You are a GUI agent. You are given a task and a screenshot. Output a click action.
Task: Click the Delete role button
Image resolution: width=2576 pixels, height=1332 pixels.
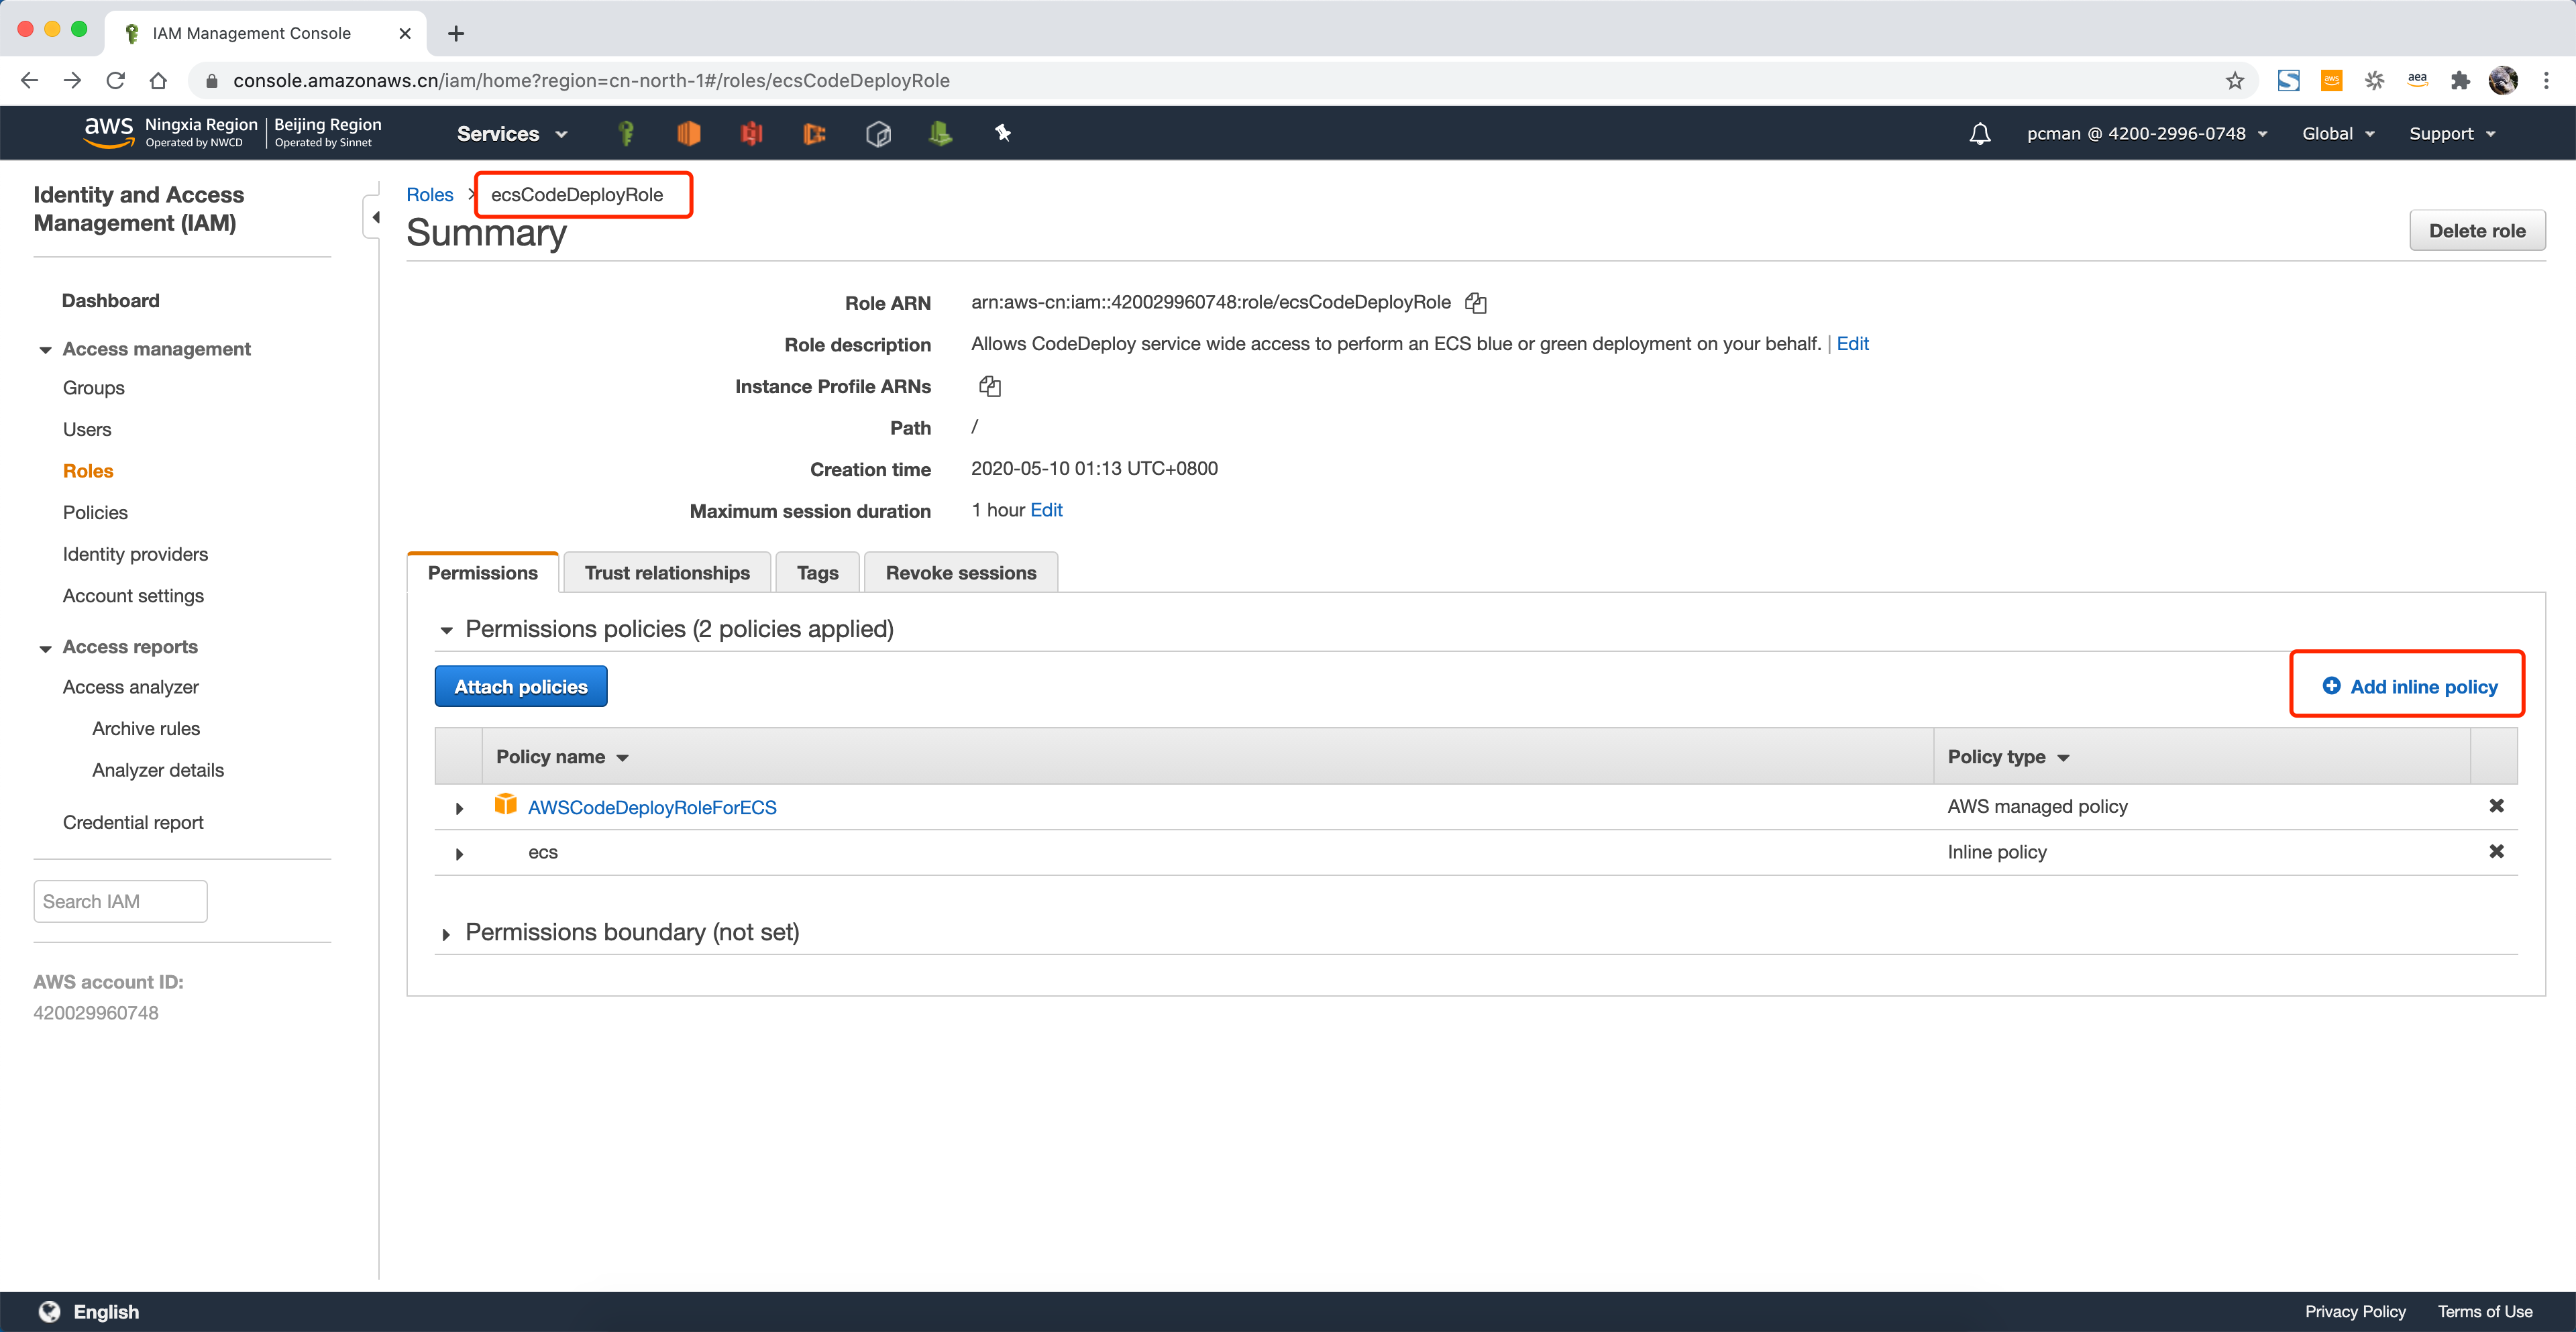tap(2477, 230)
